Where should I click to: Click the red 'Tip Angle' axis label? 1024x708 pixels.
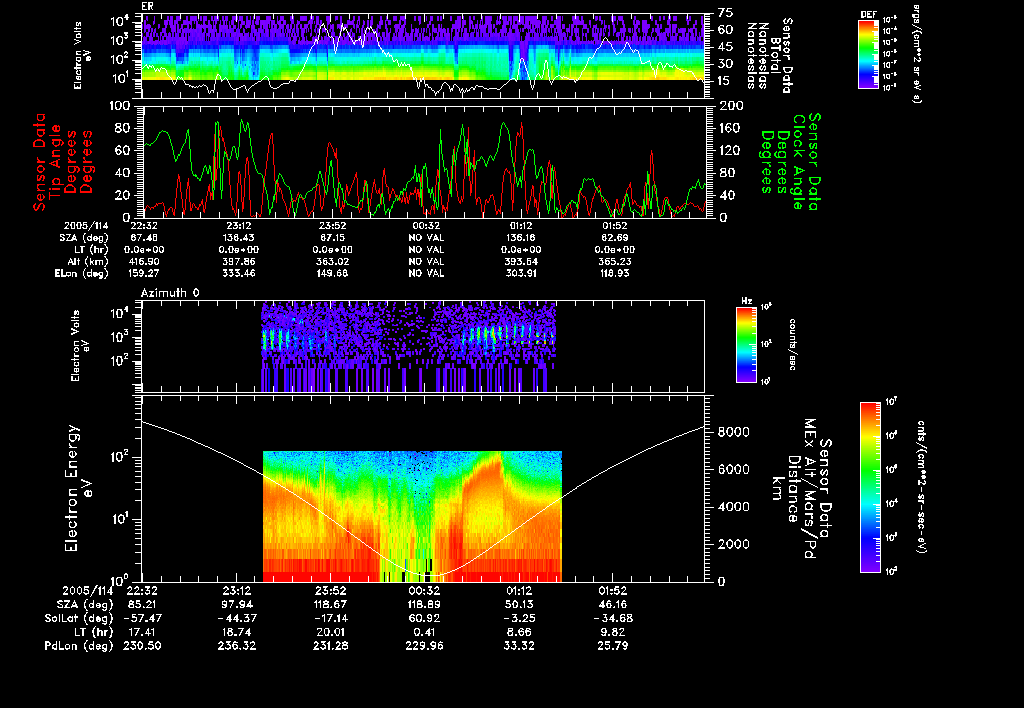pyautogui.click(x=56, y=162)
